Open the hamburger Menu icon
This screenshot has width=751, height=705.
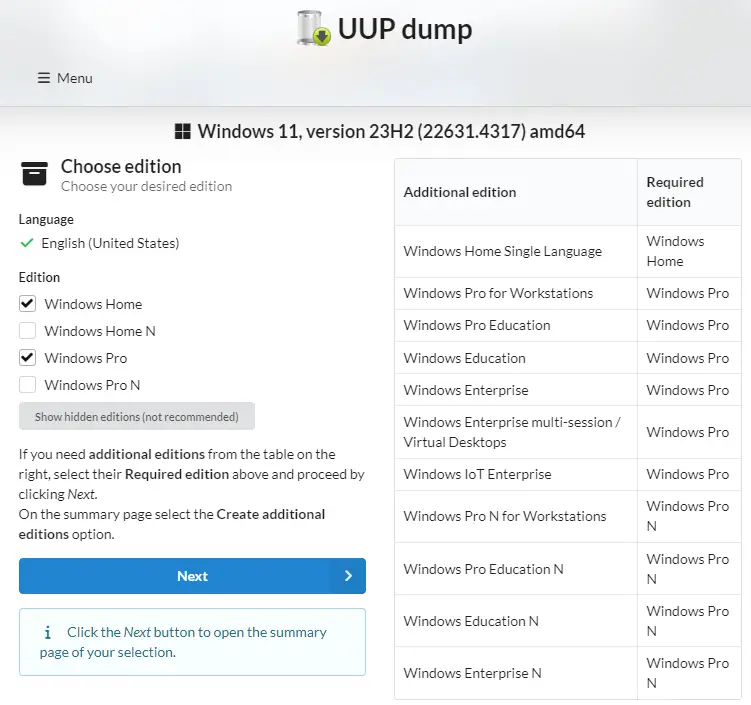point(44,78)
